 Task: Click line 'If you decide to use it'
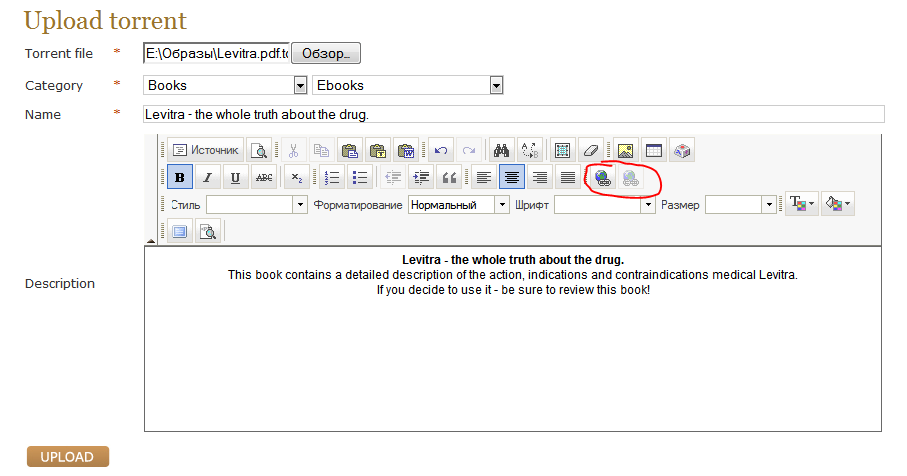tap(513, 290)
